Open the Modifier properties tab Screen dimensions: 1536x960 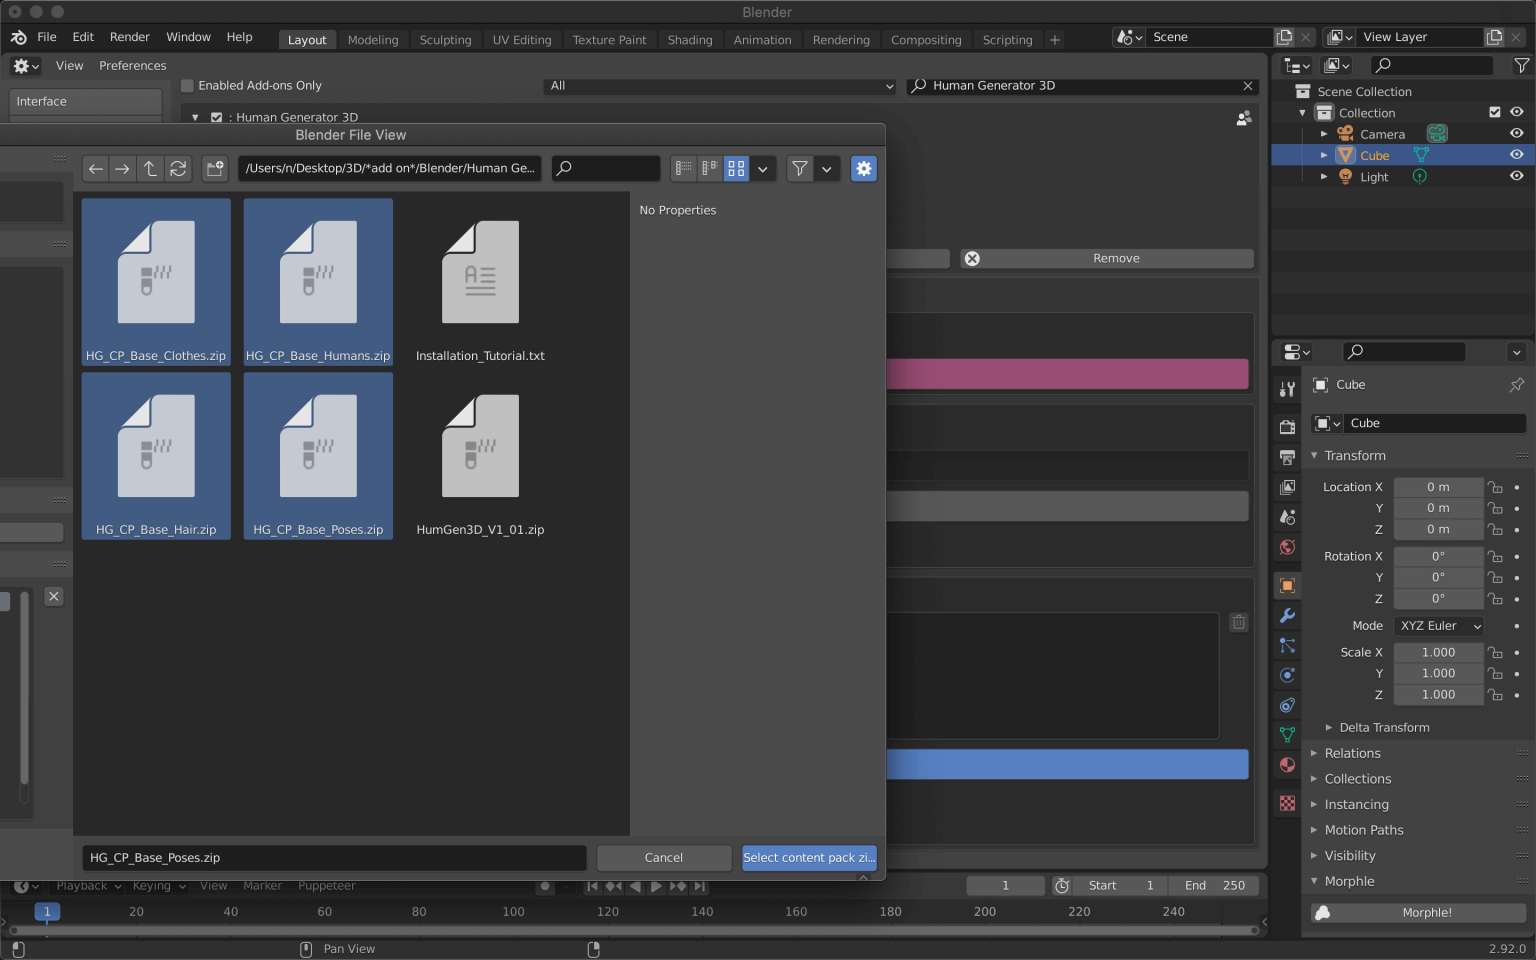click(1286, 617)
